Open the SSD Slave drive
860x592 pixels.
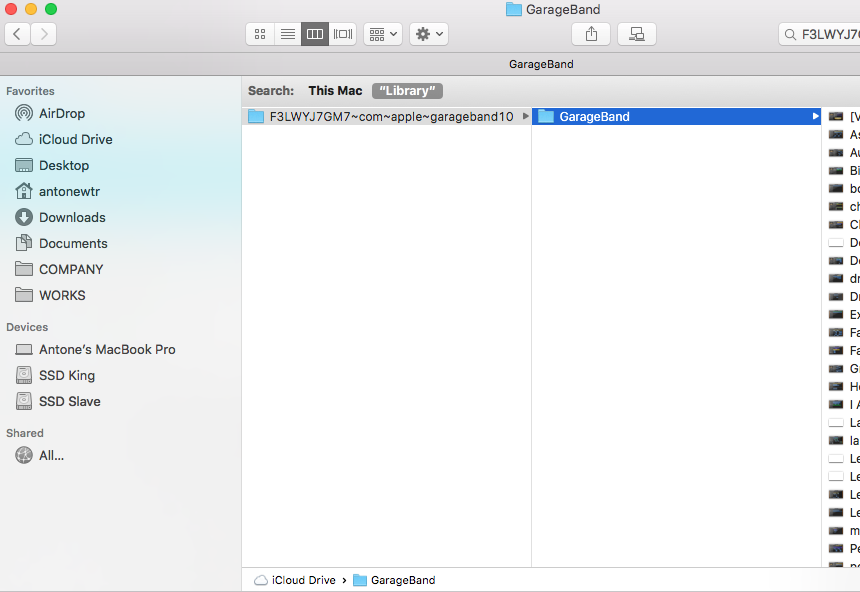click(58, 401)
